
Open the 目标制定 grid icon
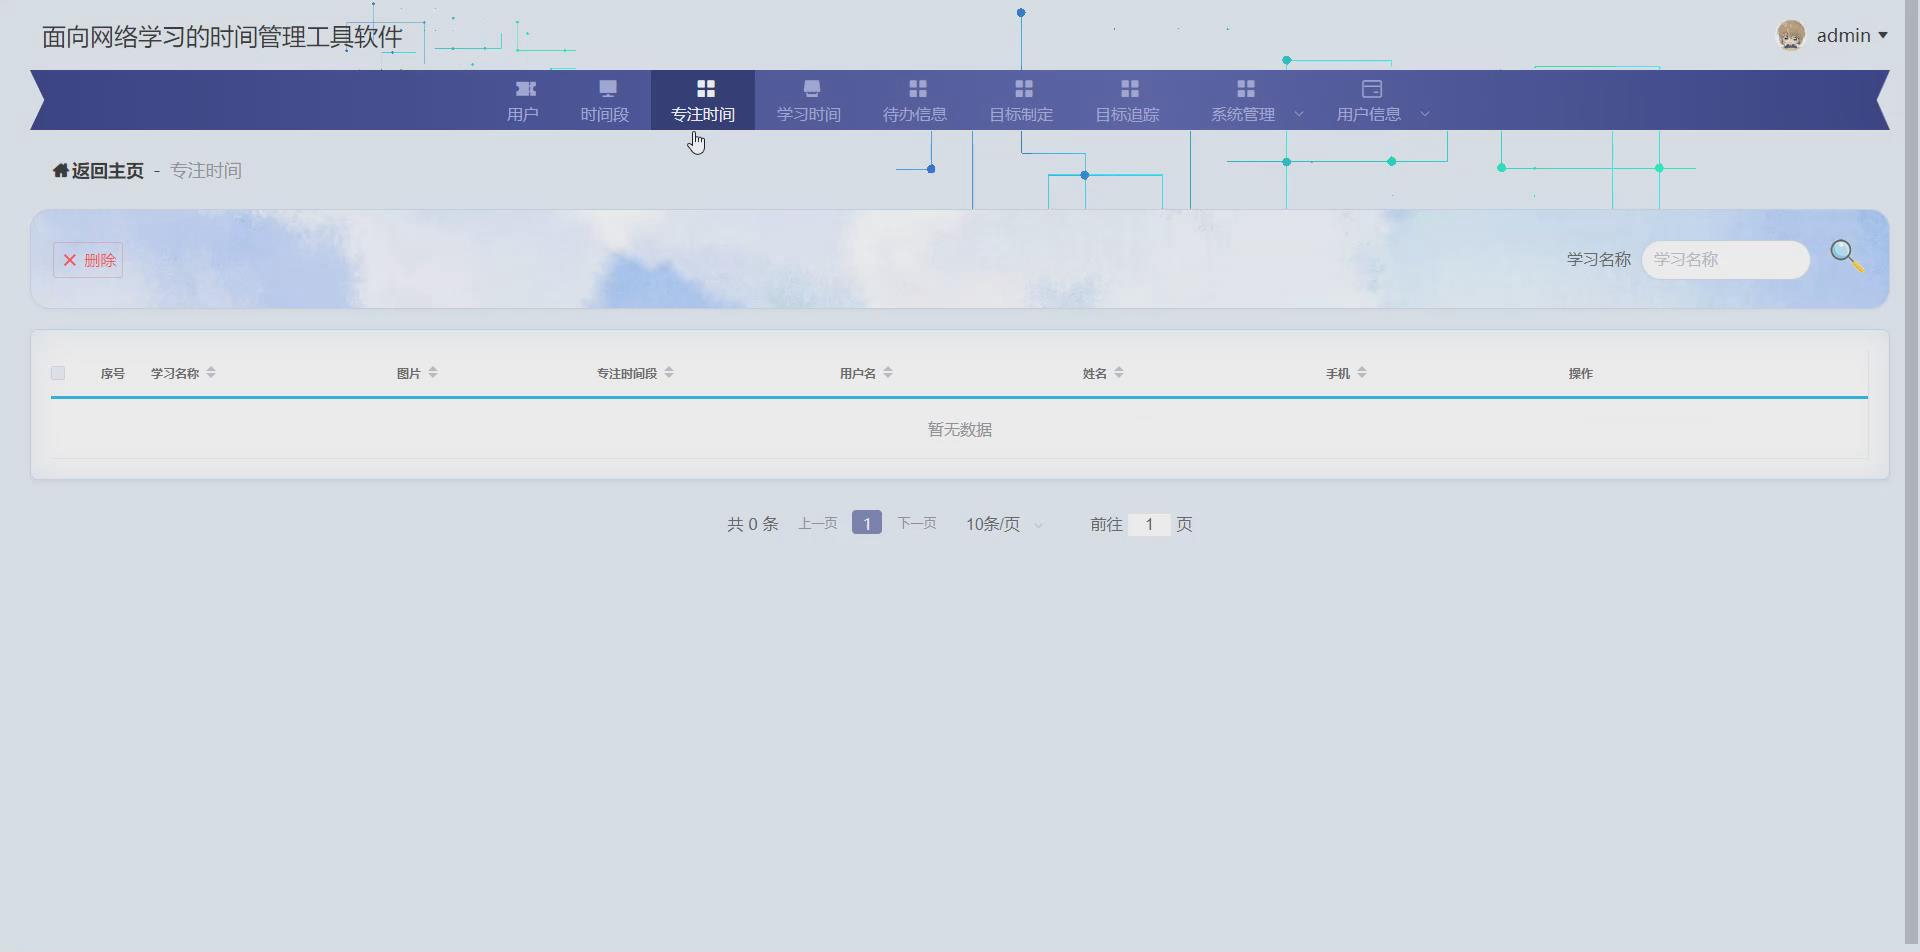pos(1021,87)
